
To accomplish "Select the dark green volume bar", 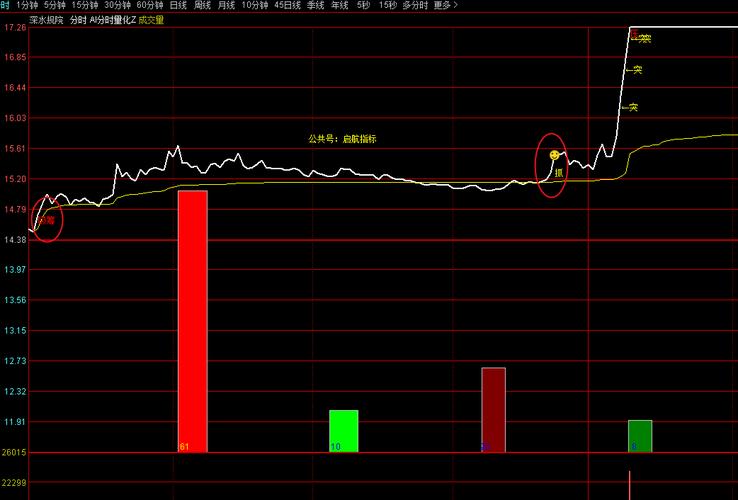I will (640, 435).
